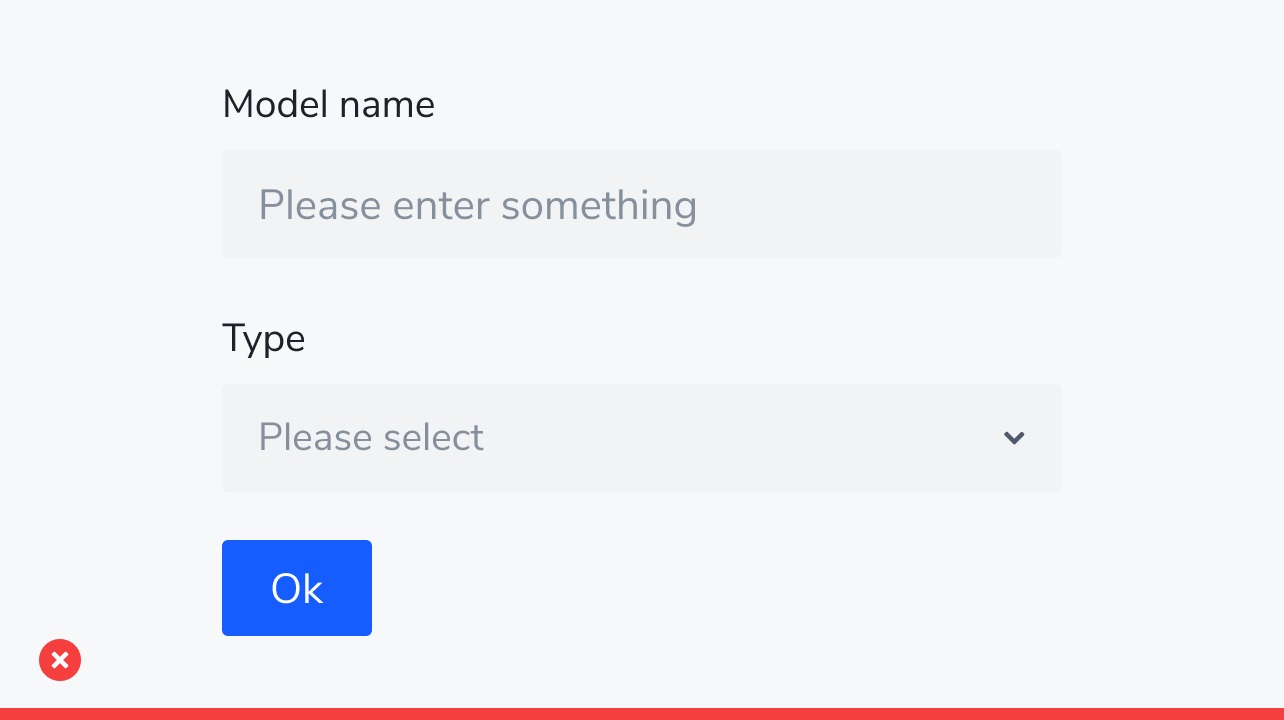Image resolution: width=1284 pixels, height=720 pixels.
Task: Click the small dark chevron icon
Action: (x=1014, y=438)
